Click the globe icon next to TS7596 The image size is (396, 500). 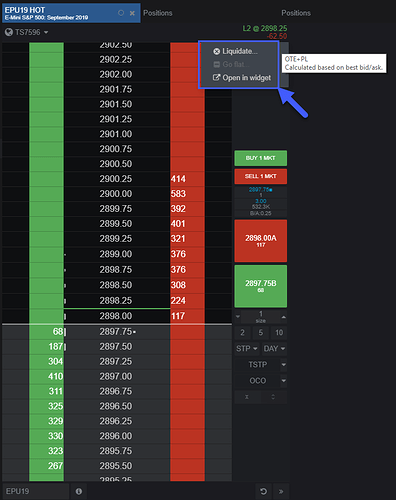coord(9,32)
